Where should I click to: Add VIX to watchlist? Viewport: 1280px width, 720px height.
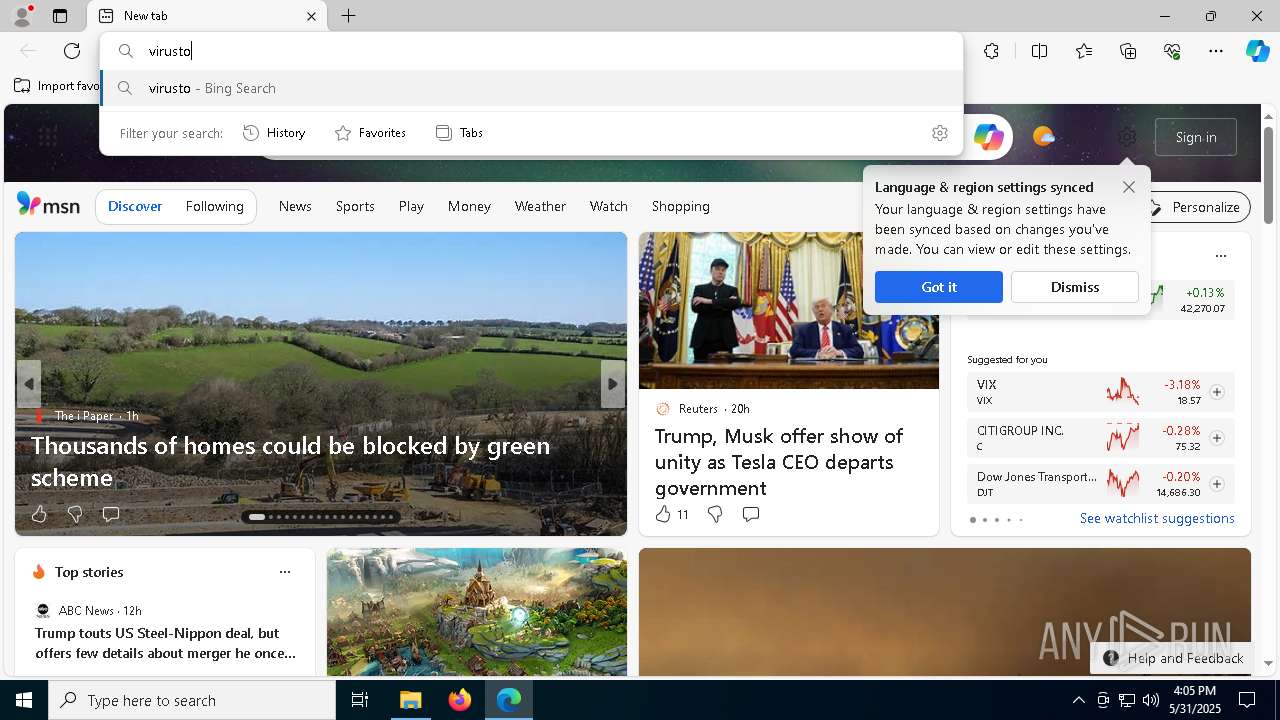point(1216,392)
